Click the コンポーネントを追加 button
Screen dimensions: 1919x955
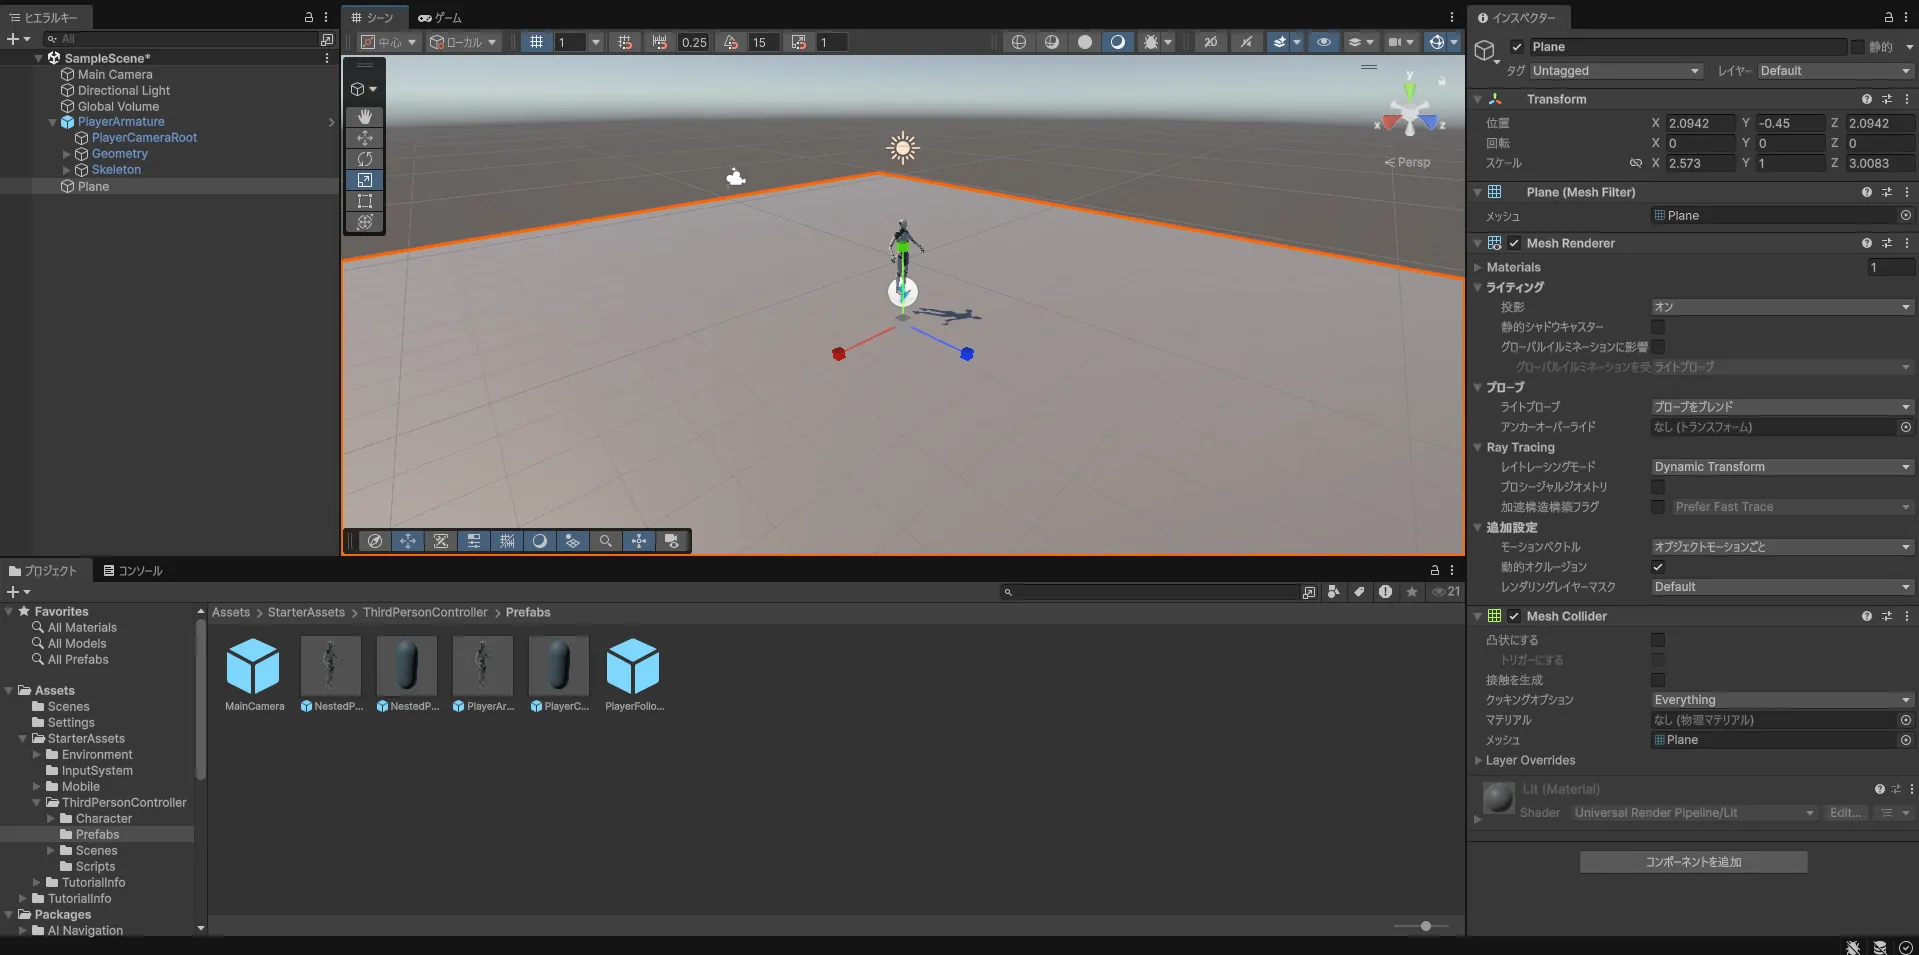tap(1693, 862)
